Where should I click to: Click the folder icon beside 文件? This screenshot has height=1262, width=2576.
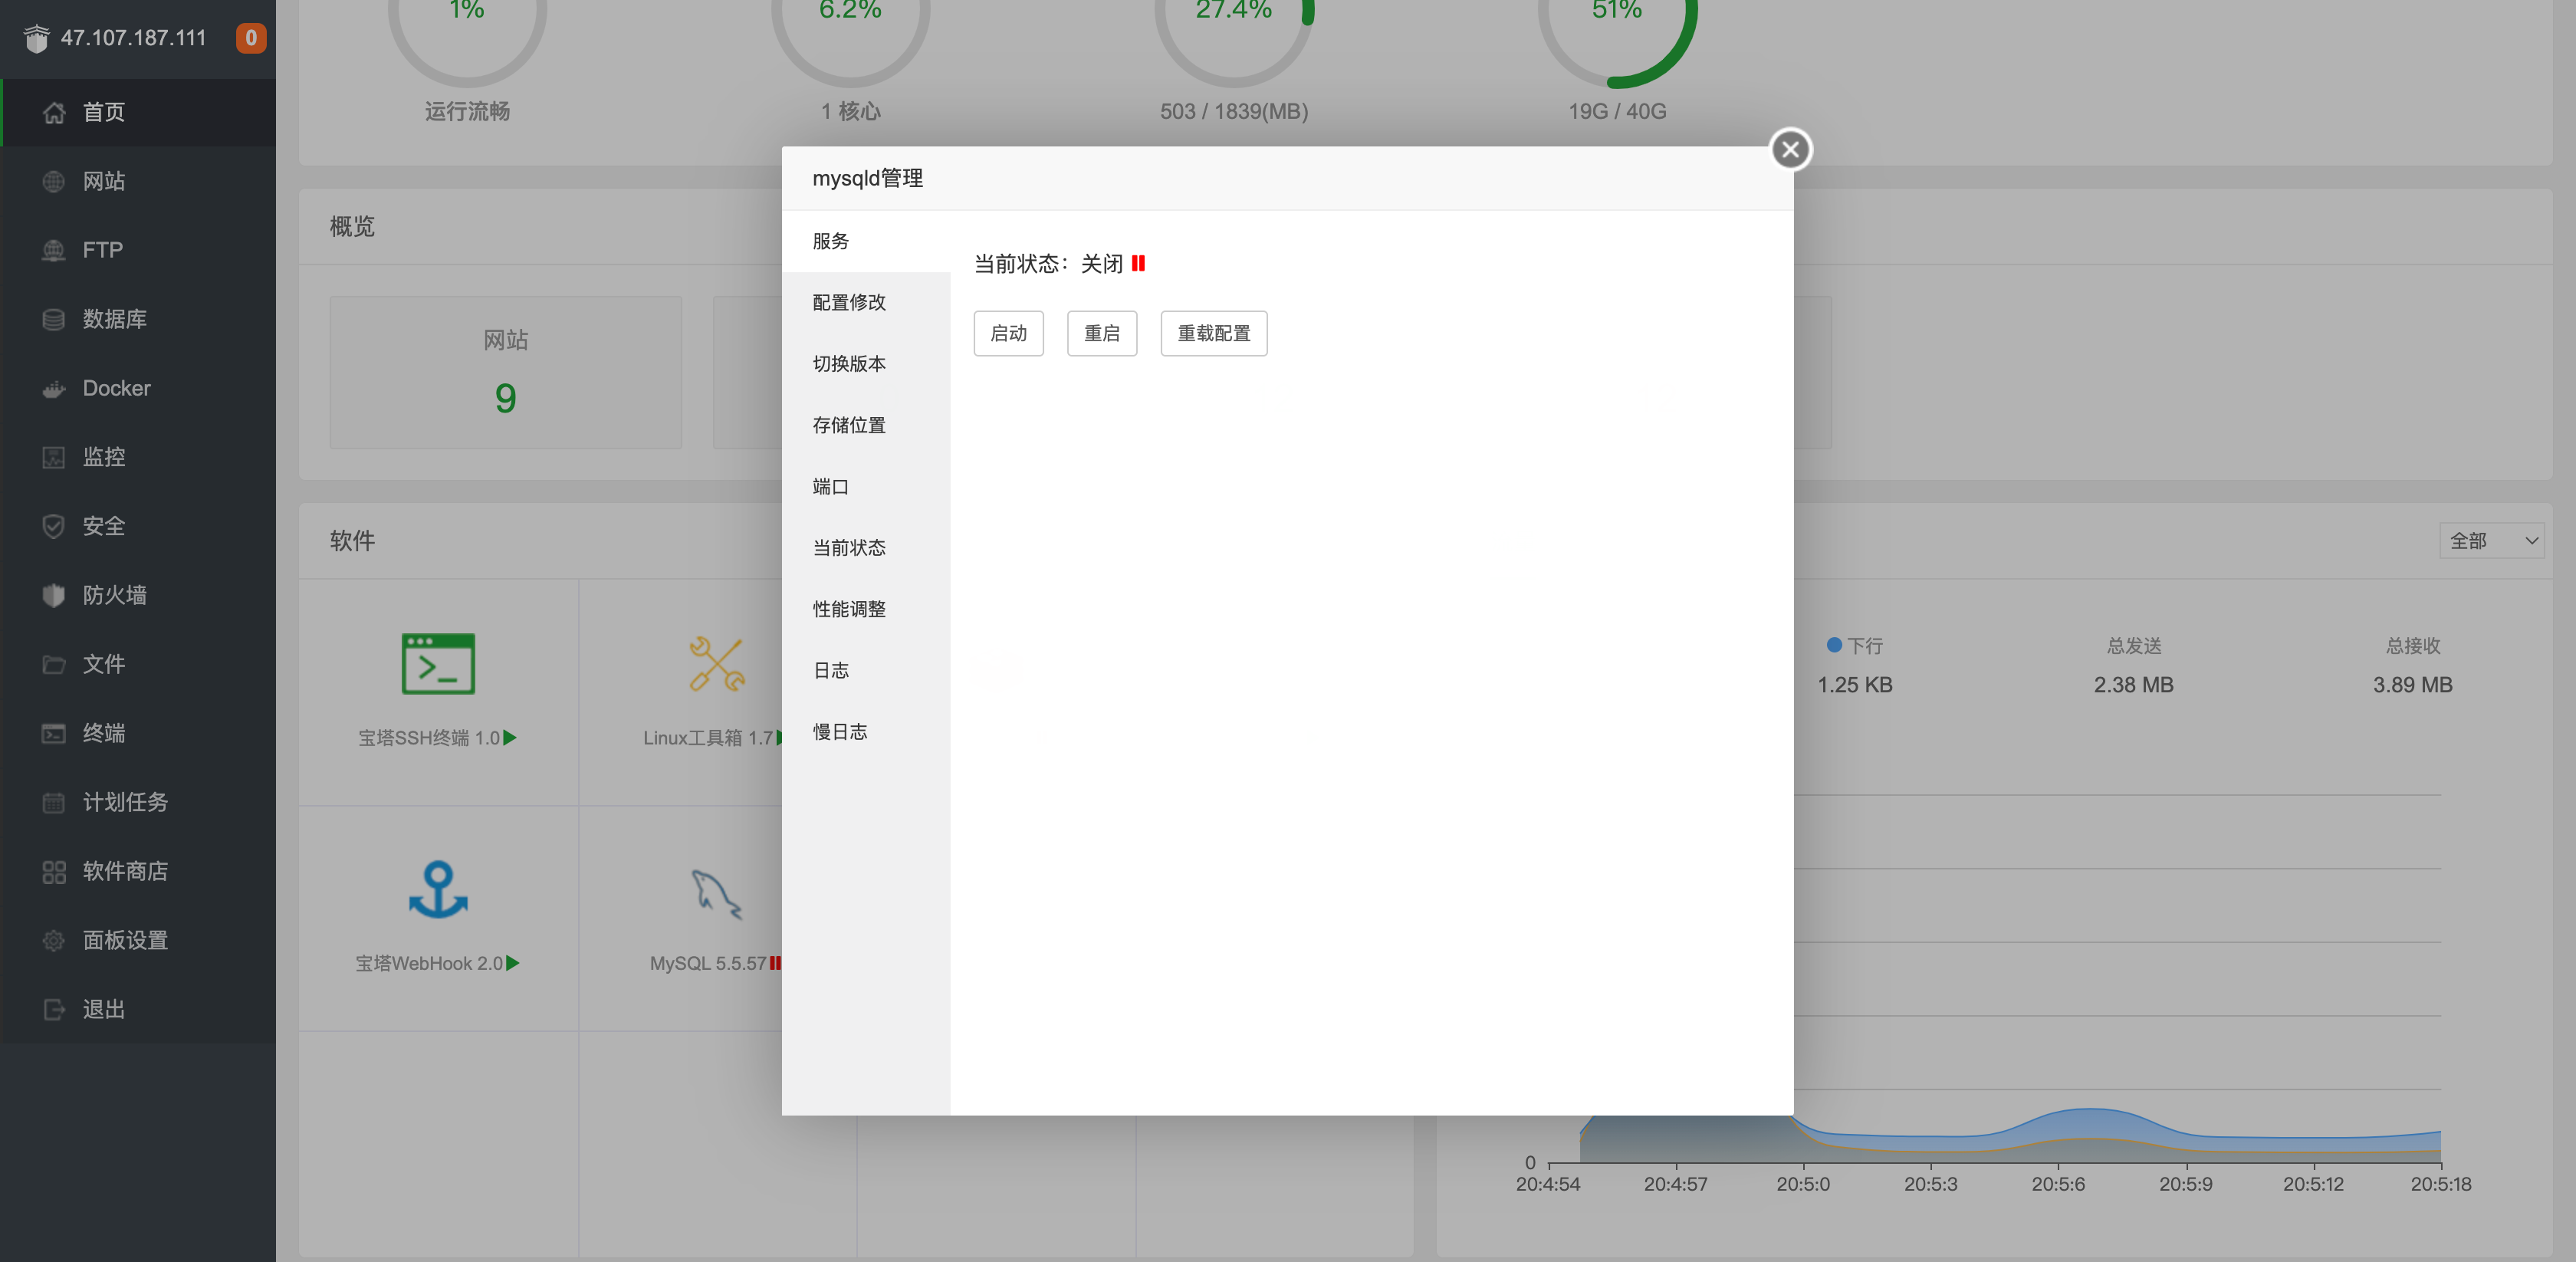point(54,664)
